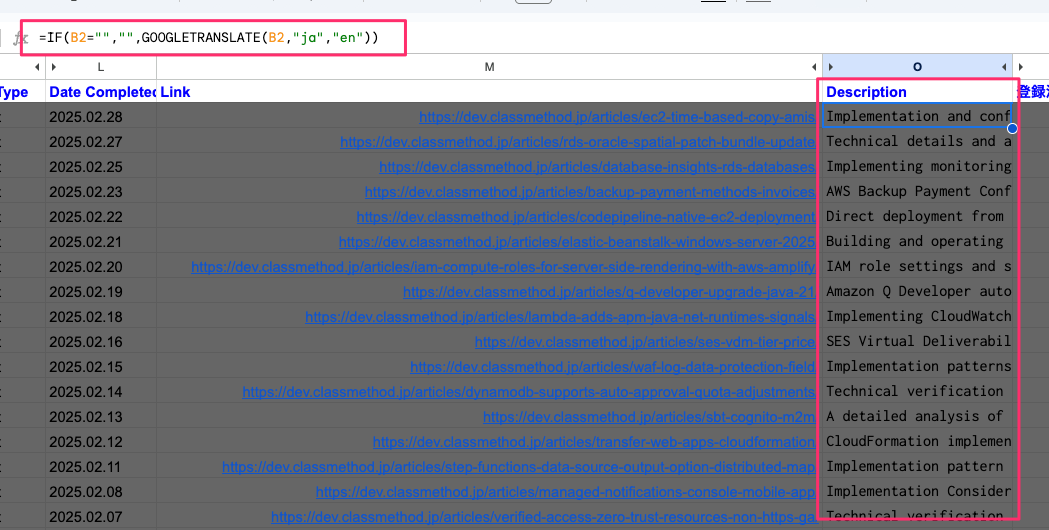The height and width of the screenshot is (530, 1049).
Task: Unhide column N using right arrow in column O header
Action: point(831,67)
